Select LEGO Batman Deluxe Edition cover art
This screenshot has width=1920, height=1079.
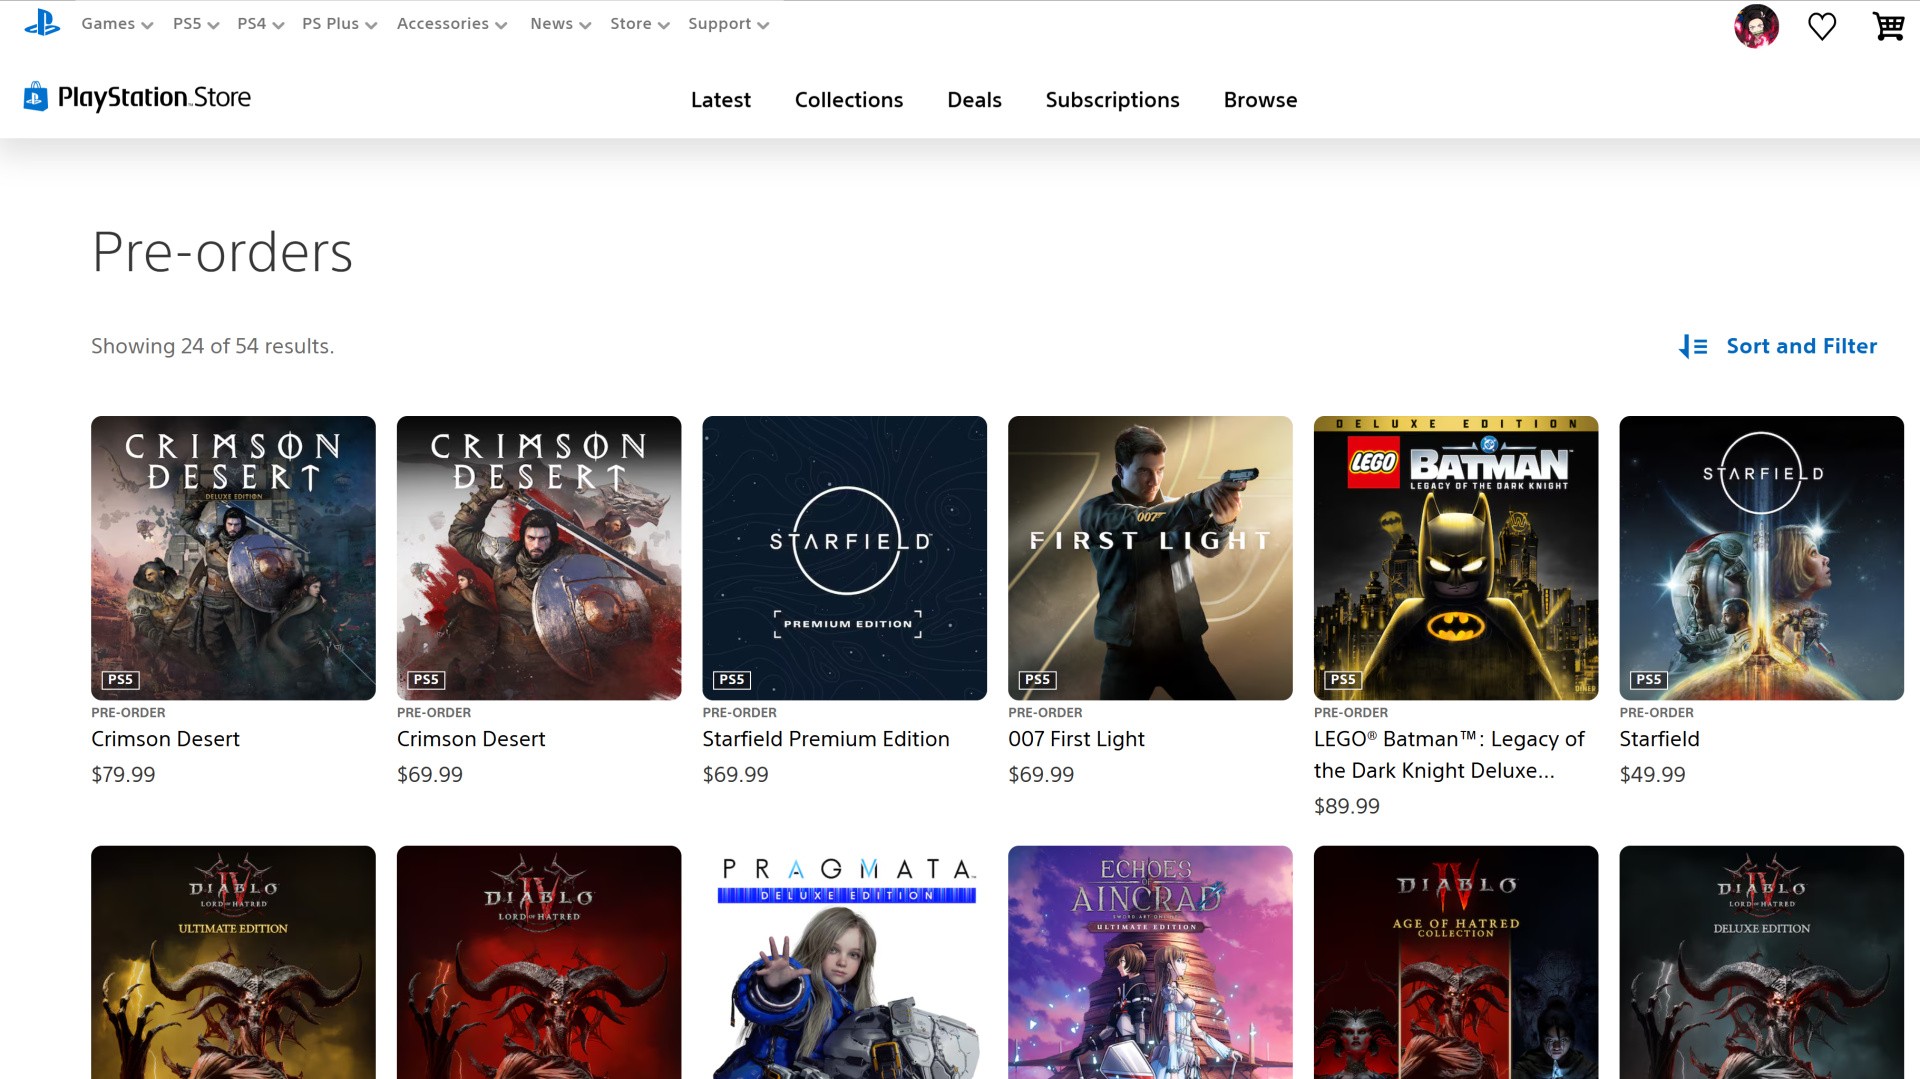pyautogui.click(x=1455, y=558)
